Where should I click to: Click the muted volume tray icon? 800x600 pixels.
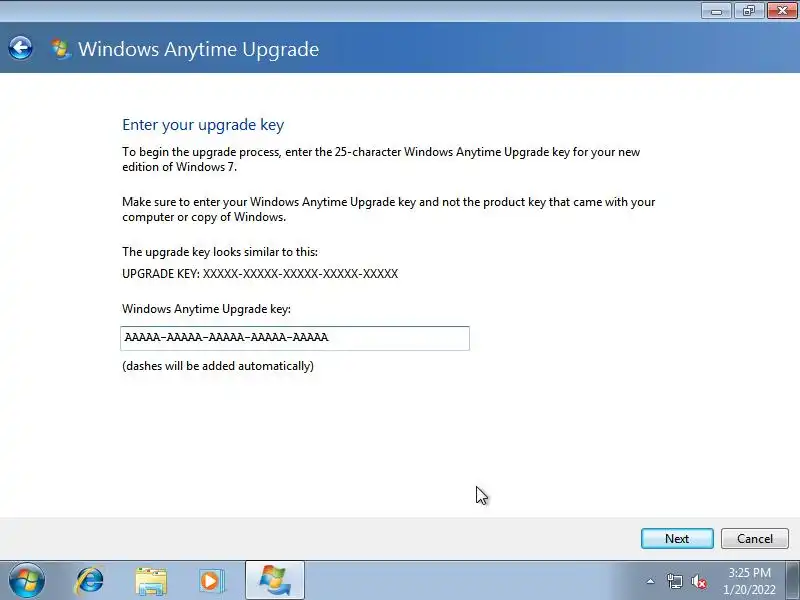tap(699, 582)
